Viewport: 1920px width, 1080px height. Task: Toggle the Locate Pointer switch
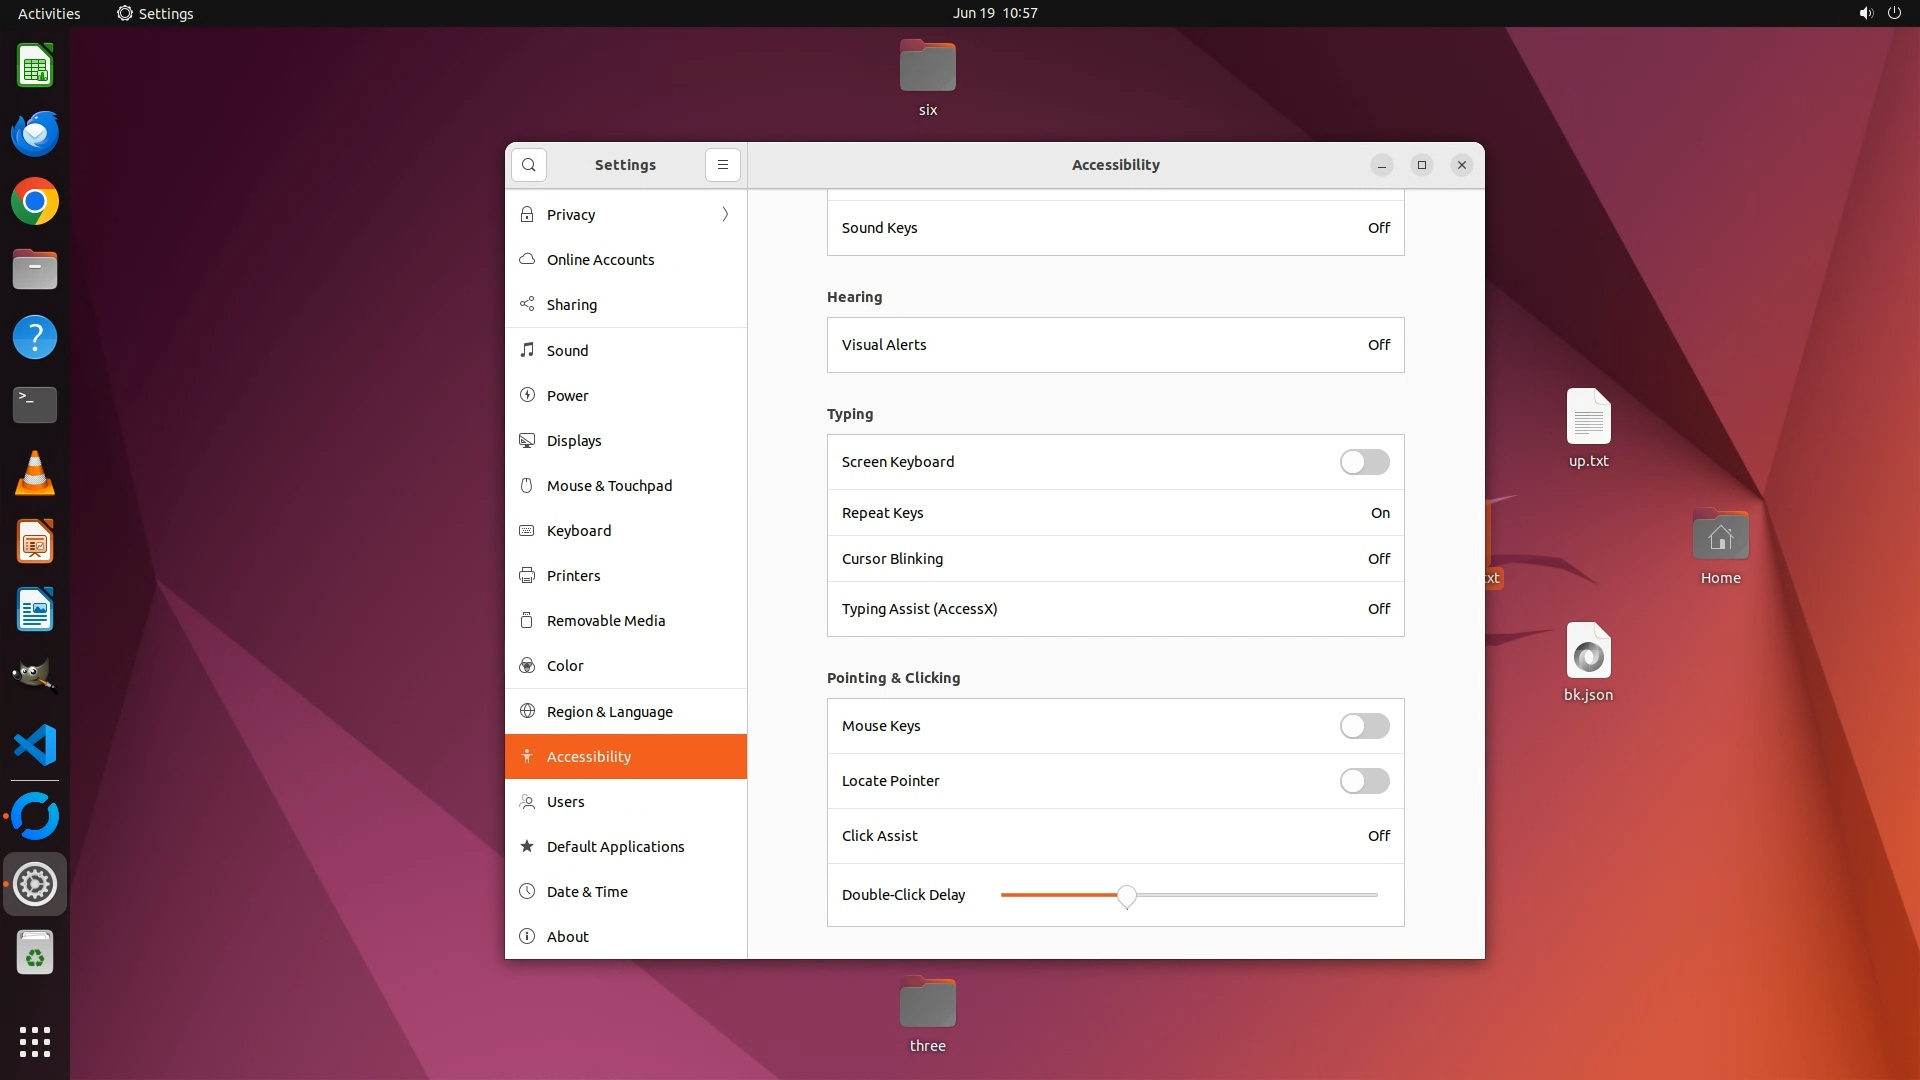(x=1364, y=781)
